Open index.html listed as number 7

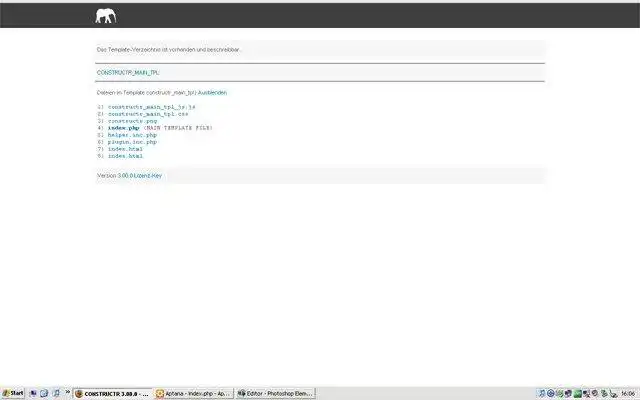(125, 149)
